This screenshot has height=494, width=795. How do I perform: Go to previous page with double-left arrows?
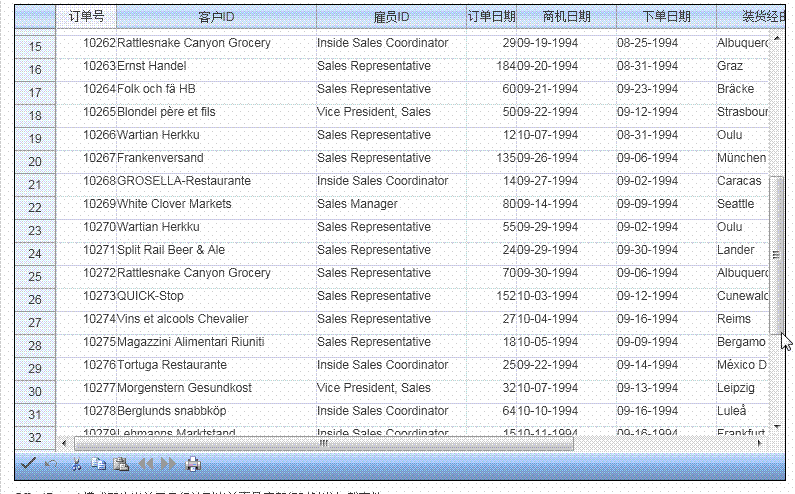pyautogui.click(x=146, y=464)
